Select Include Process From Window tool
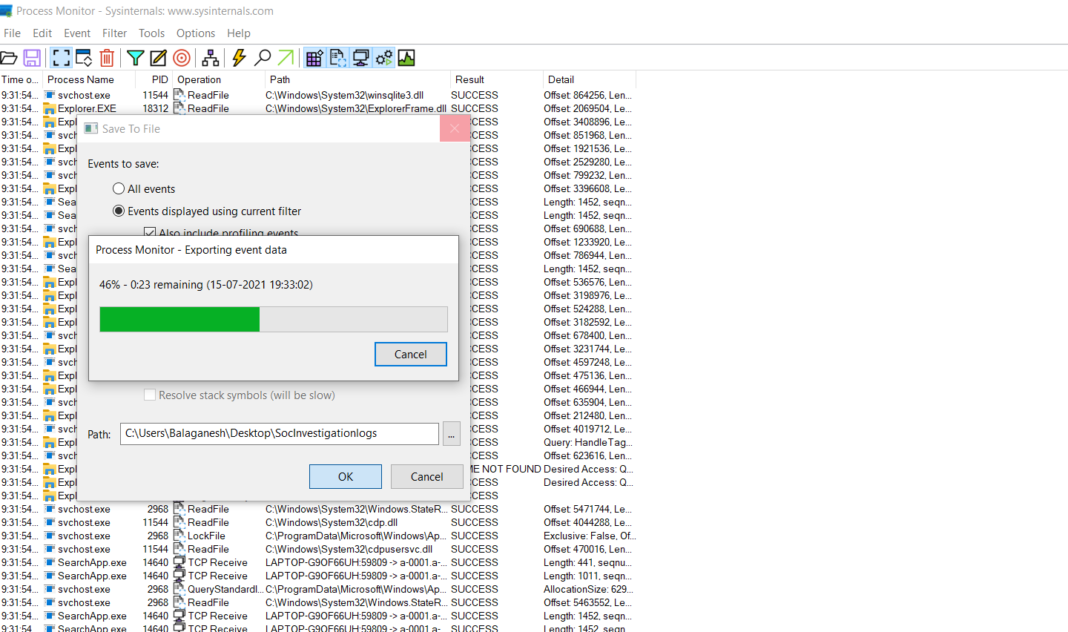 click(x=180, y=58)
